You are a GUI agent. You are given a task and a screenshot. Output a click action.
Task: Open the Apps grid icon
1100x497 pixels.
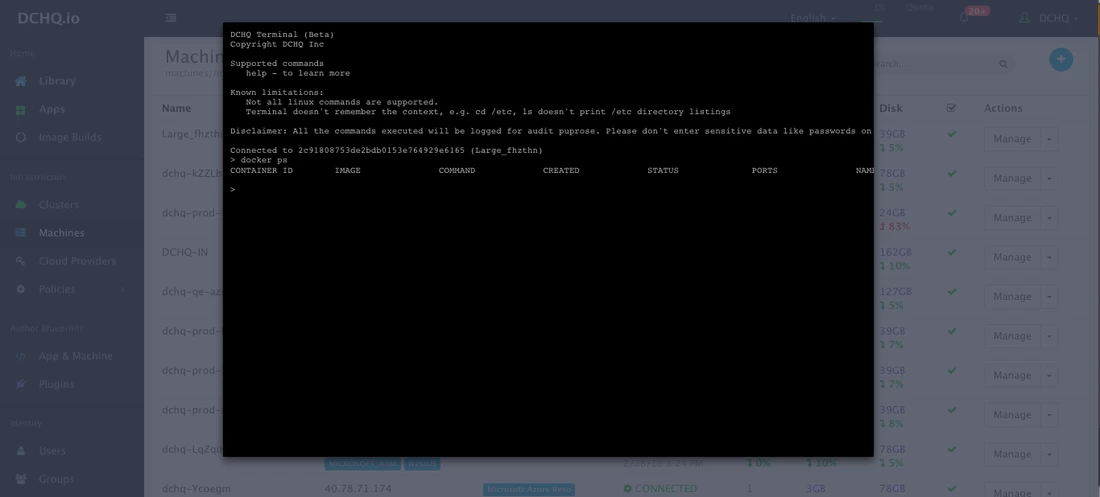coord(21,110)
